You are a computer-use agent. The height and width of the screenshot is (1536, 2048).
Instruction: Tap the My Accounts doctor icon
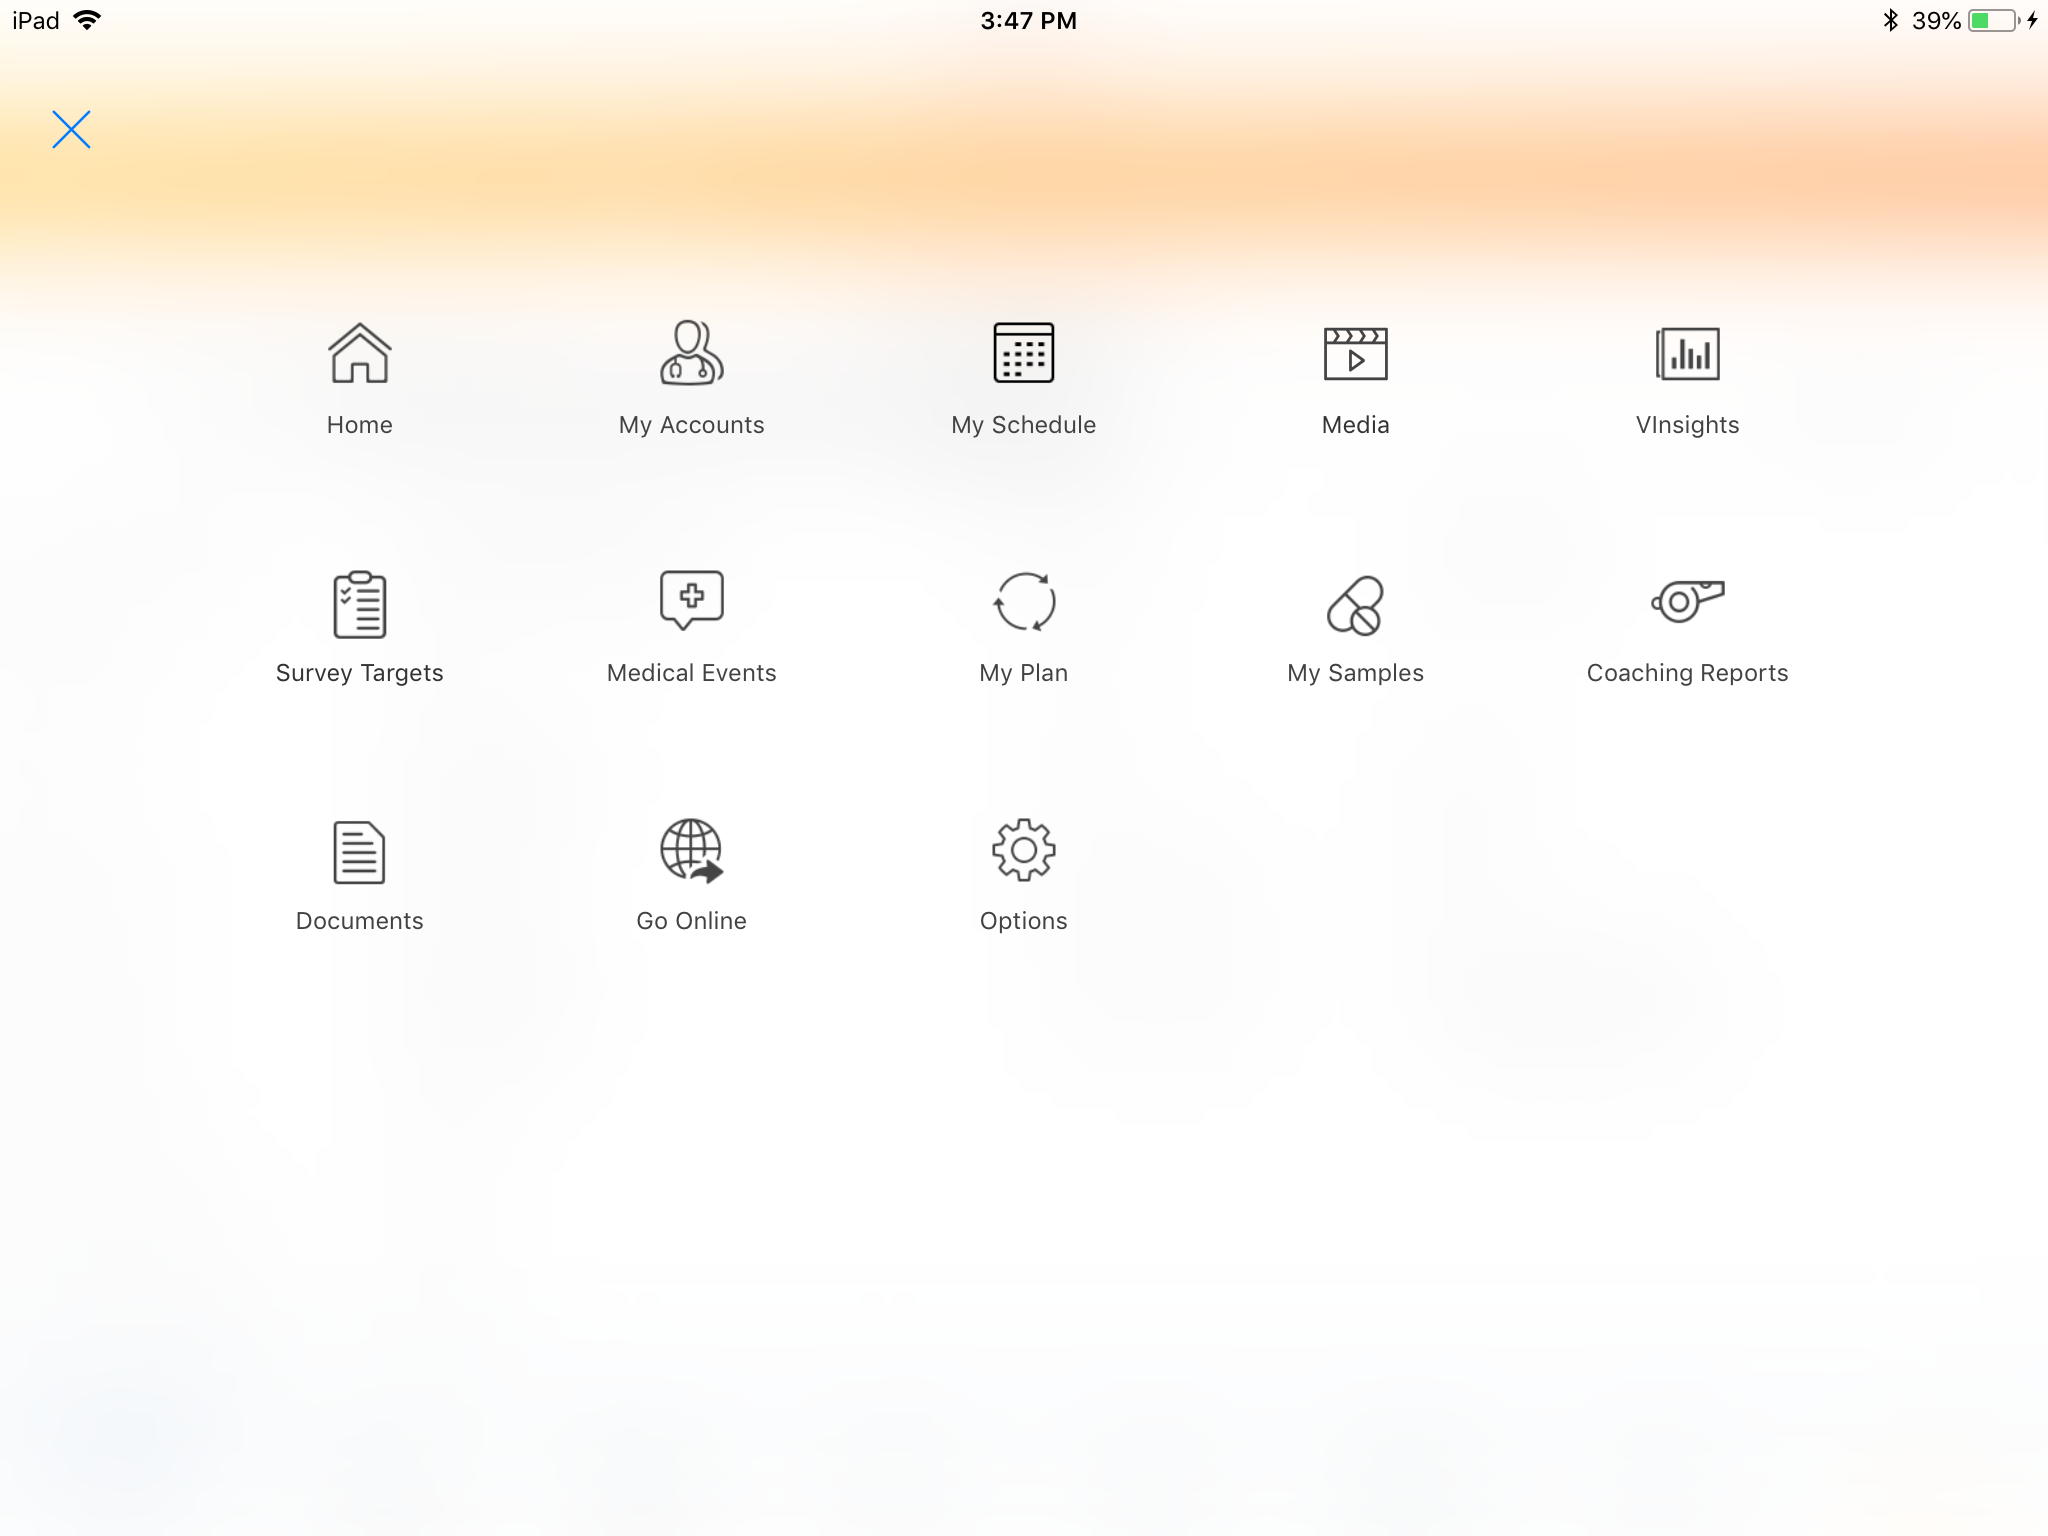tap(691, 353)
